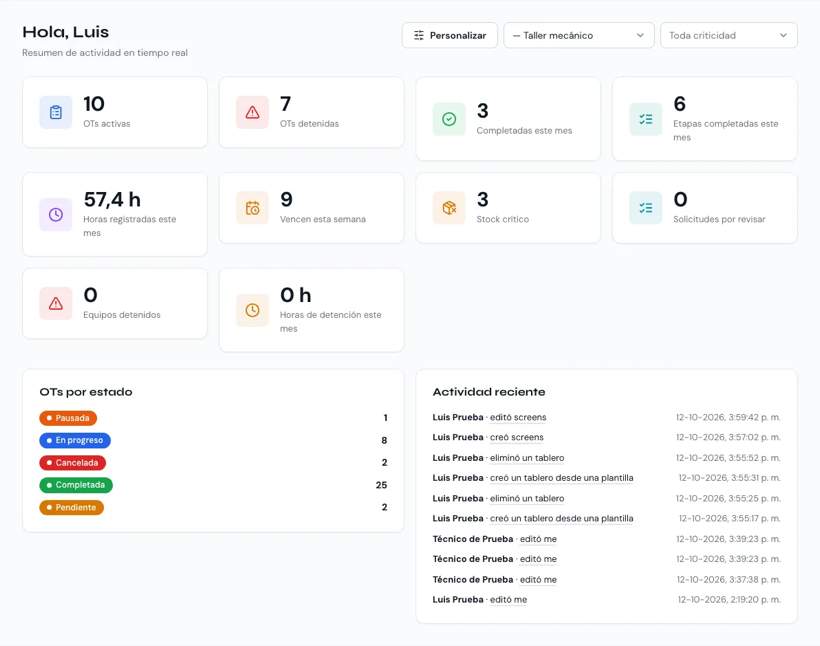Click the warning triangle icon for OTs detenidas
Screen dimensions: 820x646
tap(253, 112)
